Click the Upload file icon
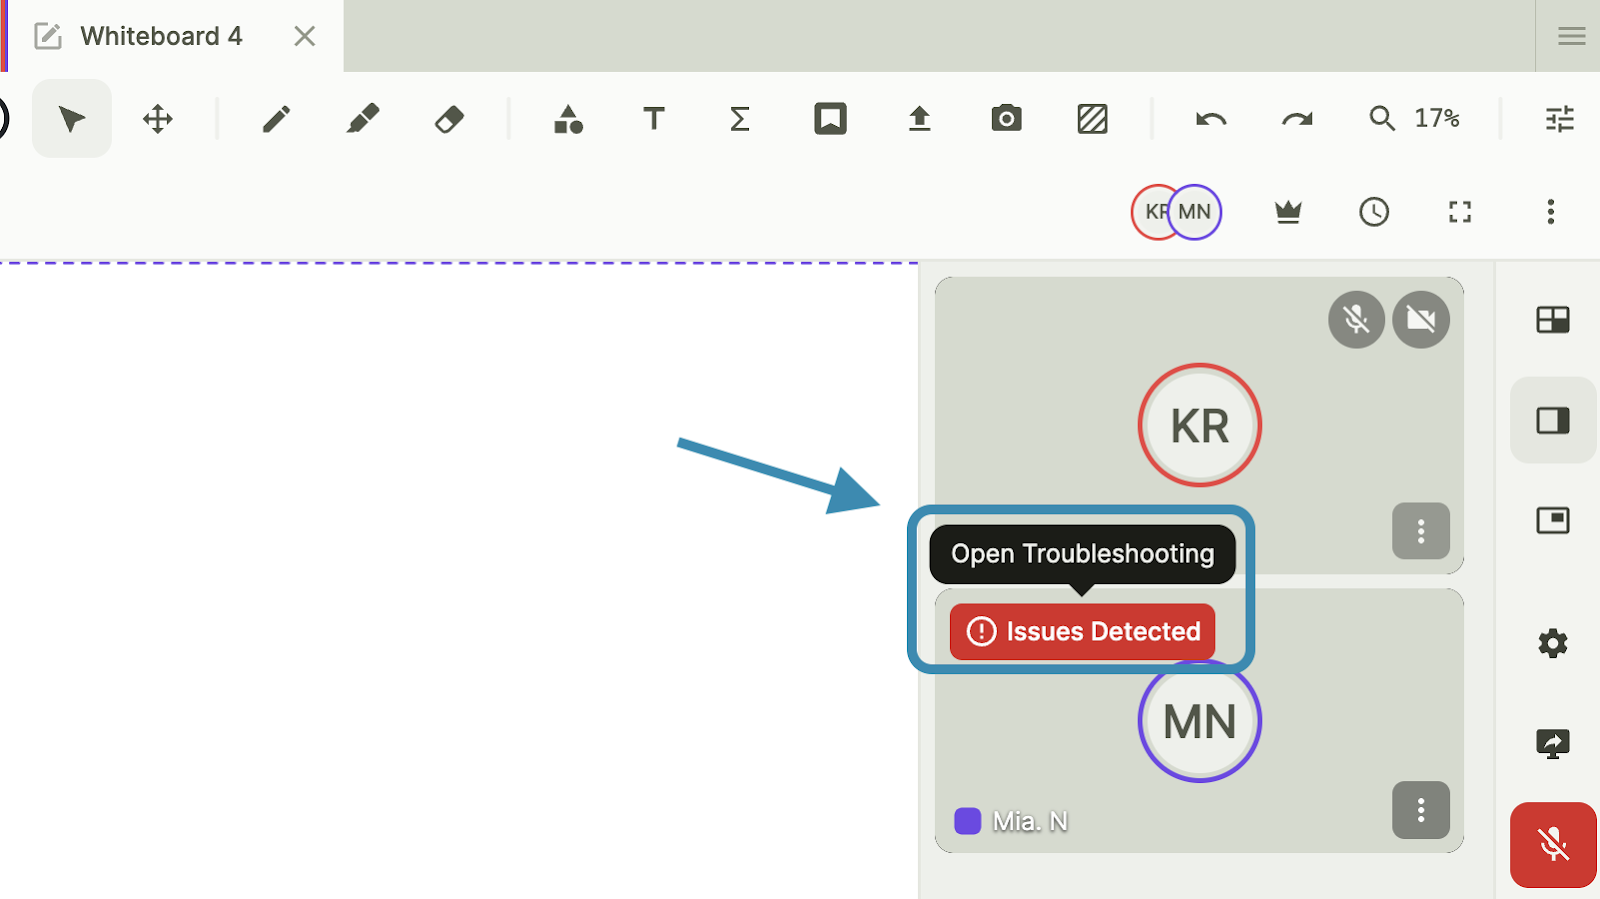The image size is (1600, 899). [x=919, y=119]
